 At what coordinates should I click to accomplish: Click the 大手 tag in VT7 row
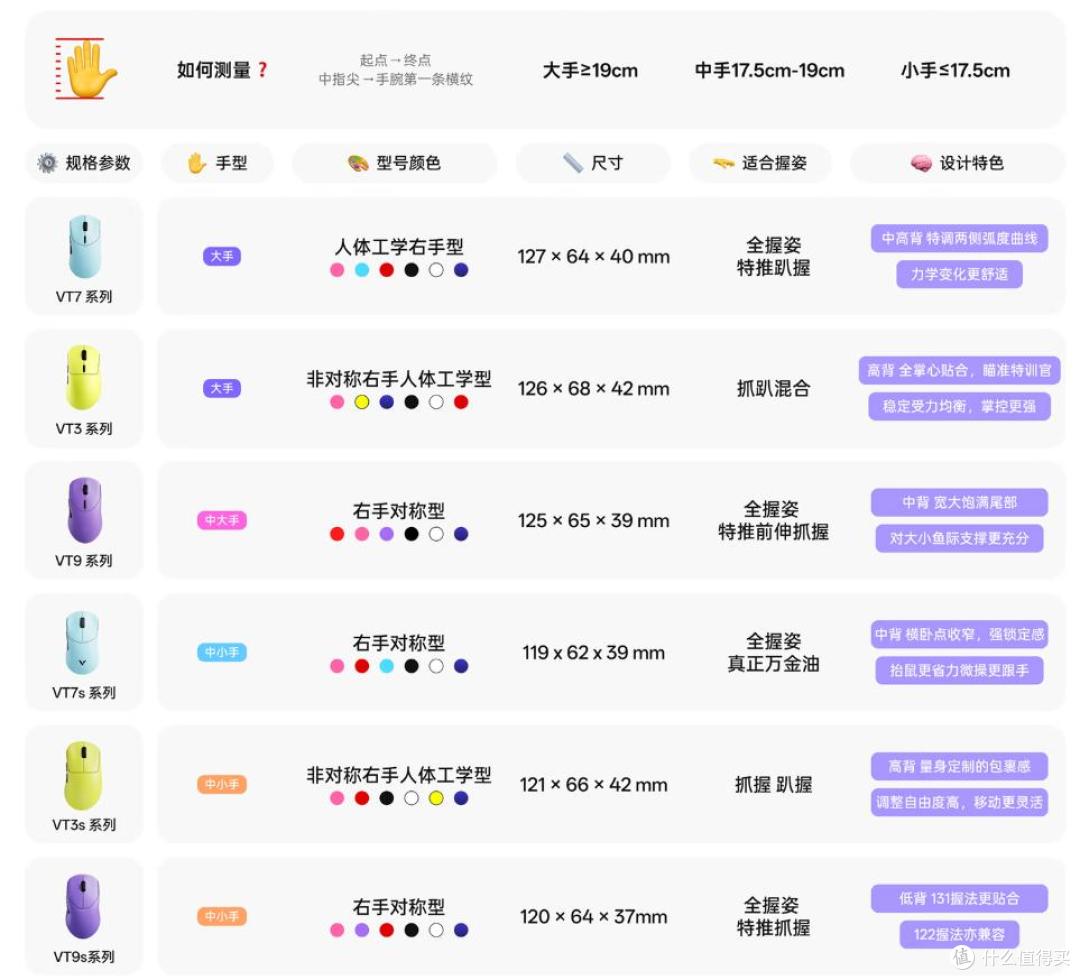pyautogui.click(x=222, y=256)
